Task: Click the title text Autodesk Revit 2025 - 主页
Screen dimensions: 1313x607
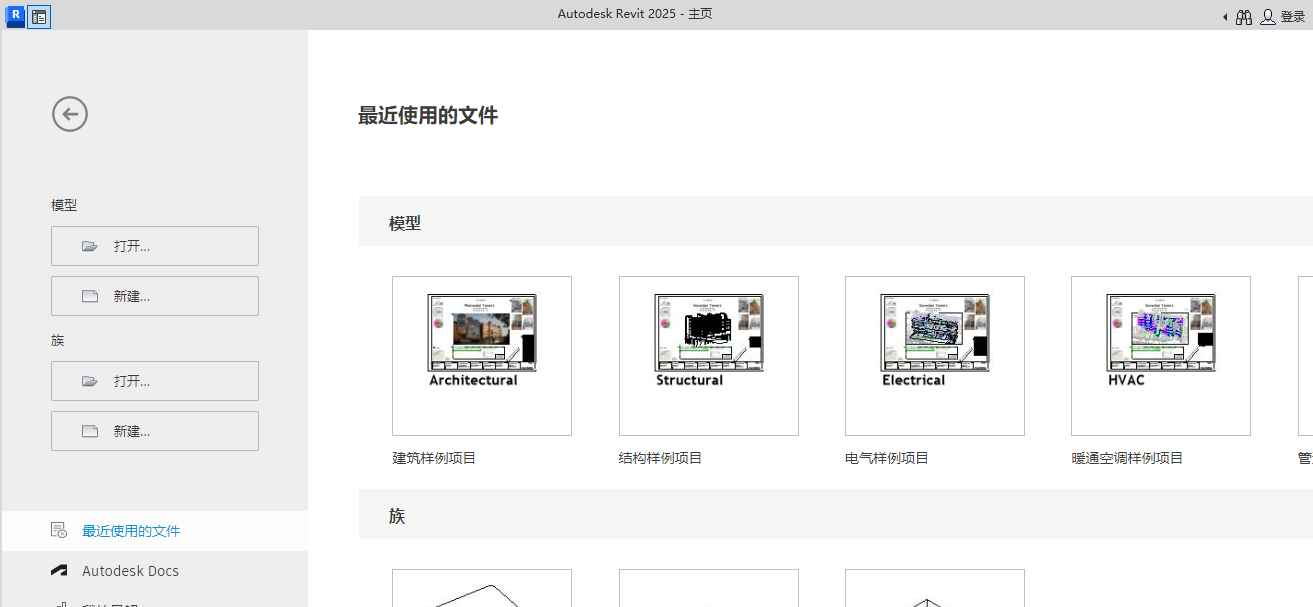Action: 635,14
